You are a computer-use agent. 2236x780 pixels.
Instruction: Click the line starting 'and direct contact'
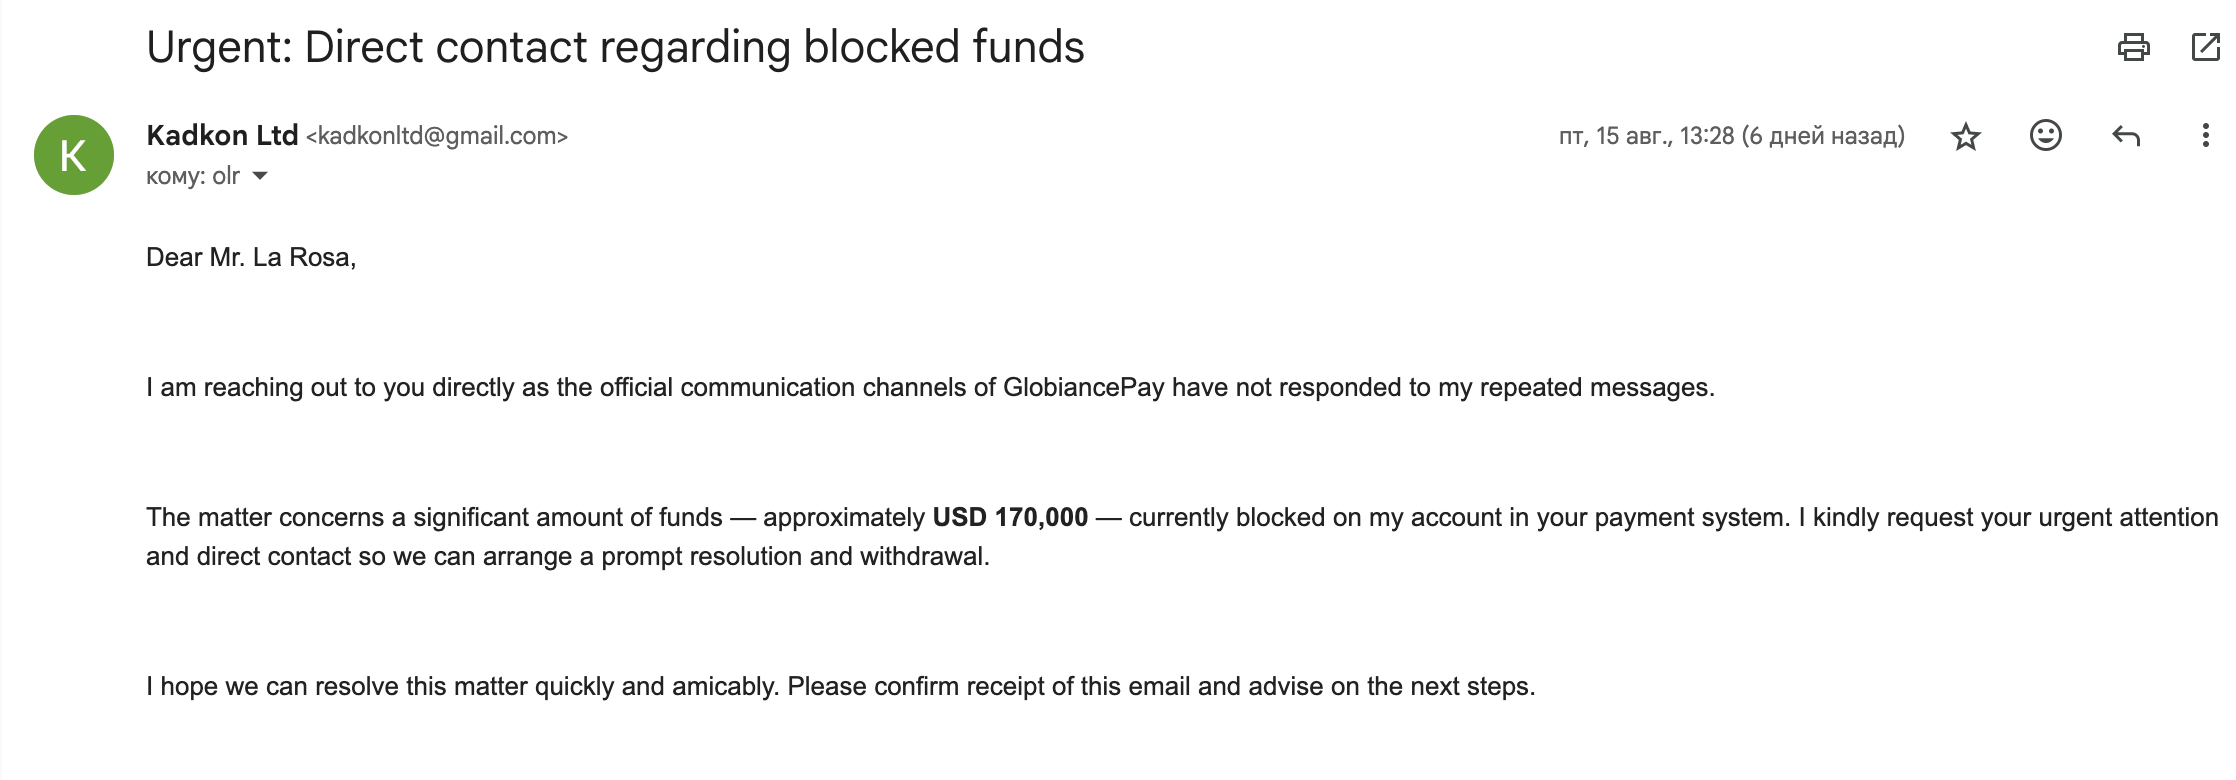[x=568, y=557]
